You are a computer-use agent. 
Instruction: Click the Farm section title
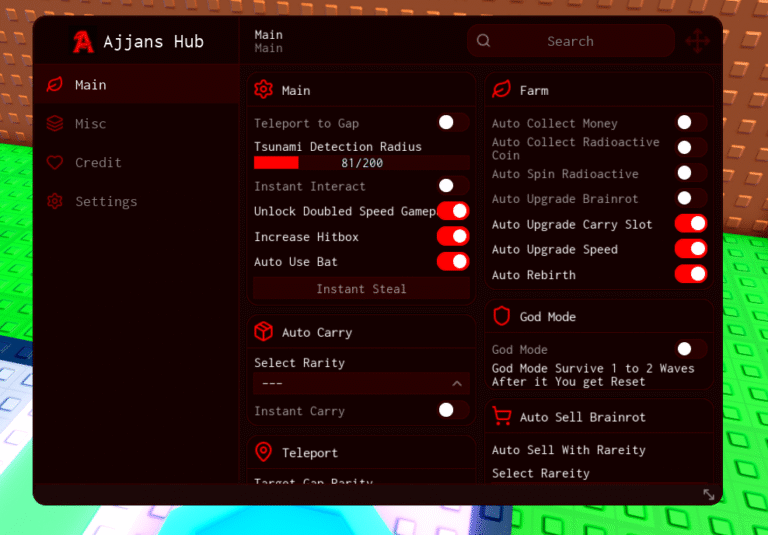[534, 91]
